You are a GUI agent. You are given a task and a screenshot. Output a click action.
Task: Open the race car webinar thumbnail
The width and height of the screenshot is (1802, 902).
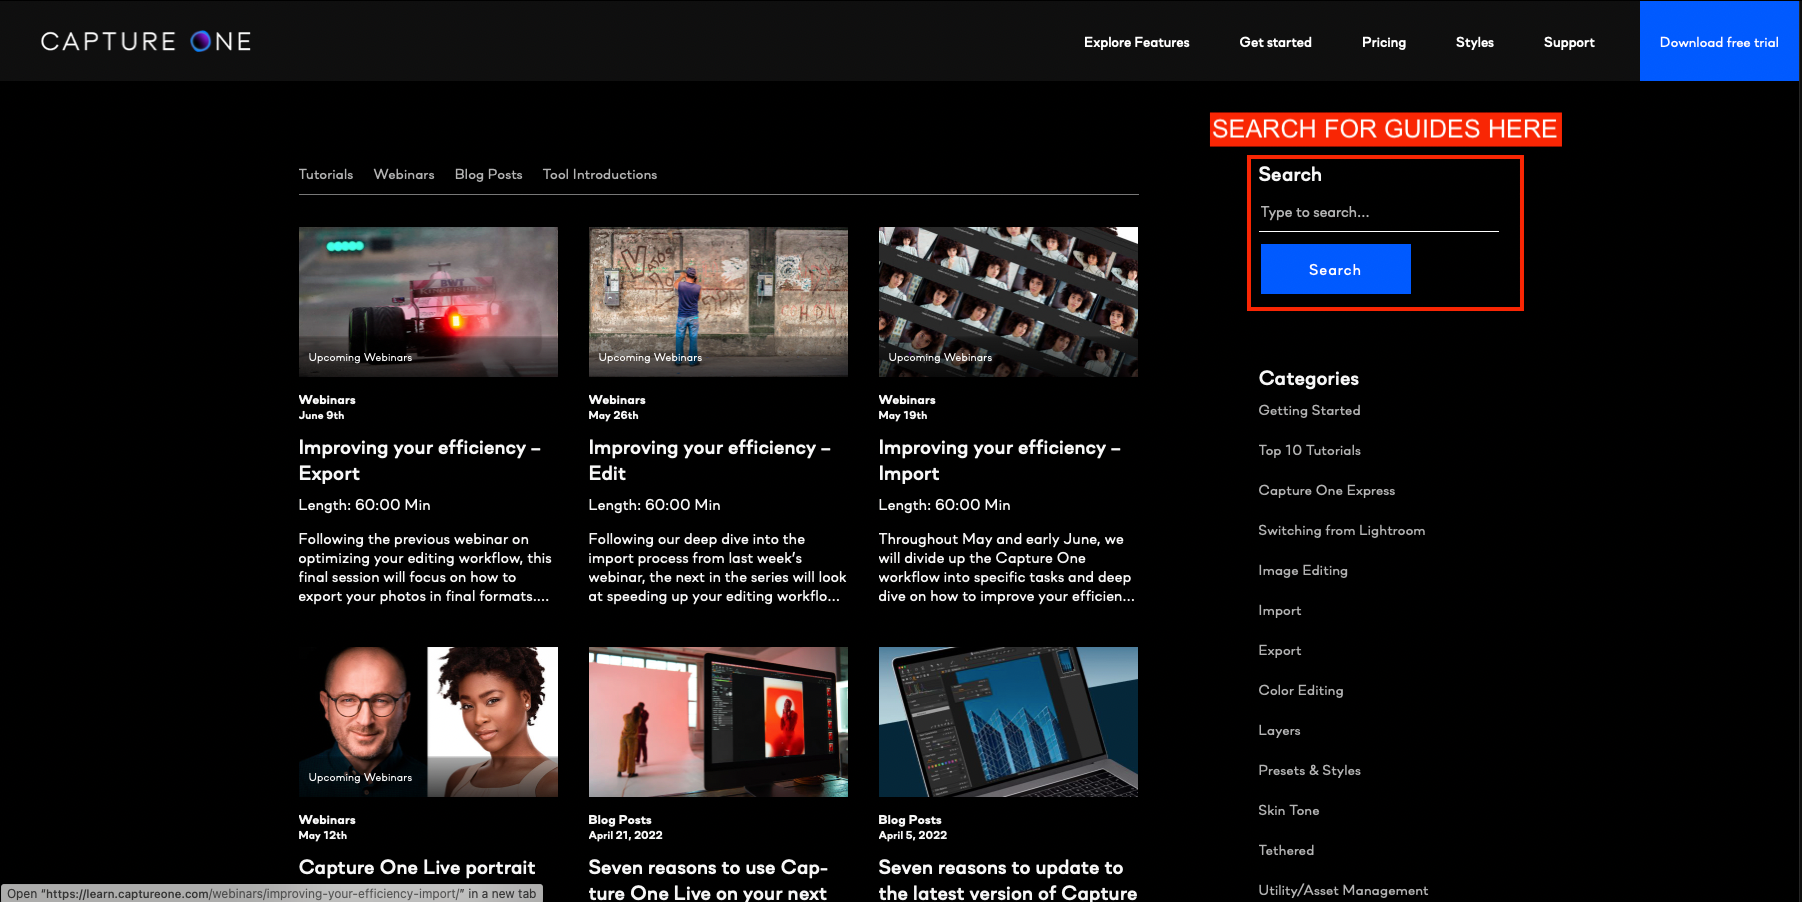(x=428, y=302)
